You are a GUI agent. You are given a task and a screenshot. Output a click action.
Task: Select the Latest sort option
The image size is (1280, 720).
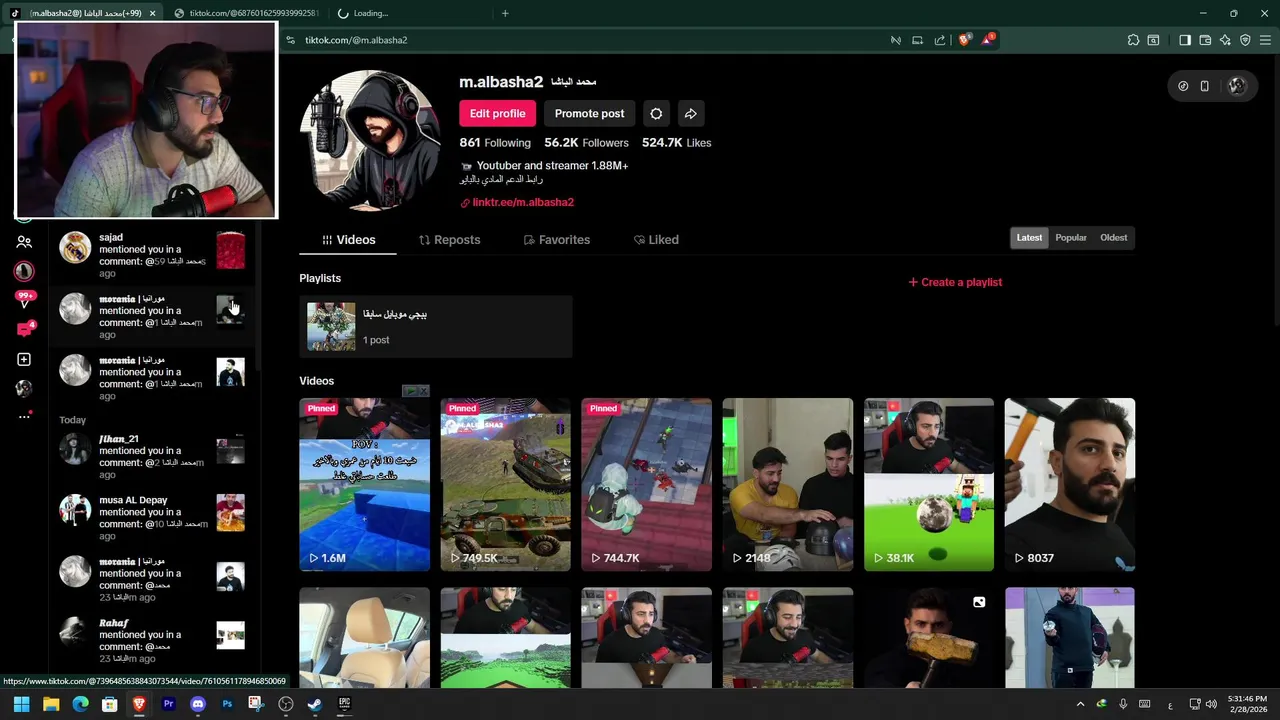tap(1029, 238)
